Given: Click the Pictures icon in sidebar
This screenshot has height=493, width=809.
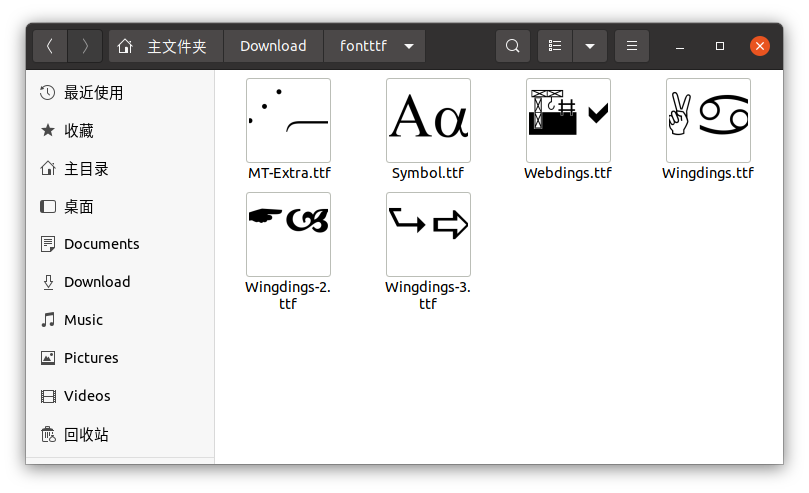Looking at the screenshot, I should tap(47, 358).
